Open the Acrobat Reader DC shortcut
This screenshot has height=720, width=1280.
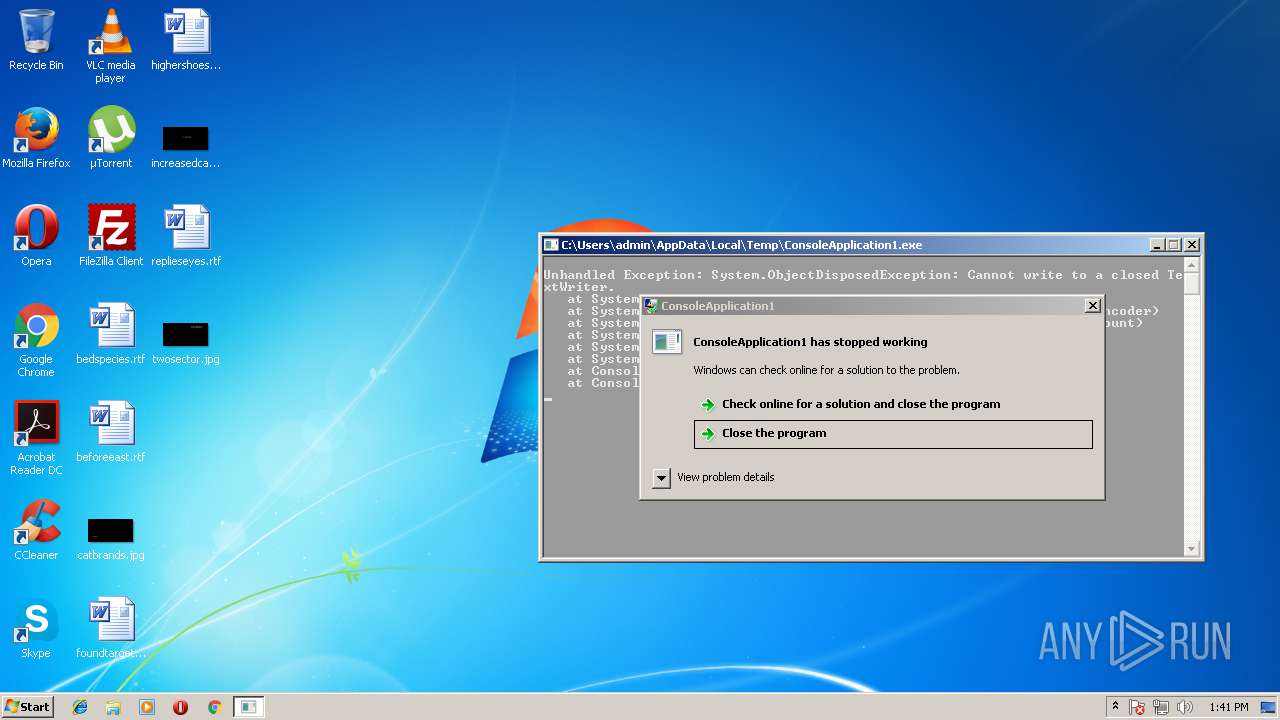pyautogui.click(x=36, y=439)
